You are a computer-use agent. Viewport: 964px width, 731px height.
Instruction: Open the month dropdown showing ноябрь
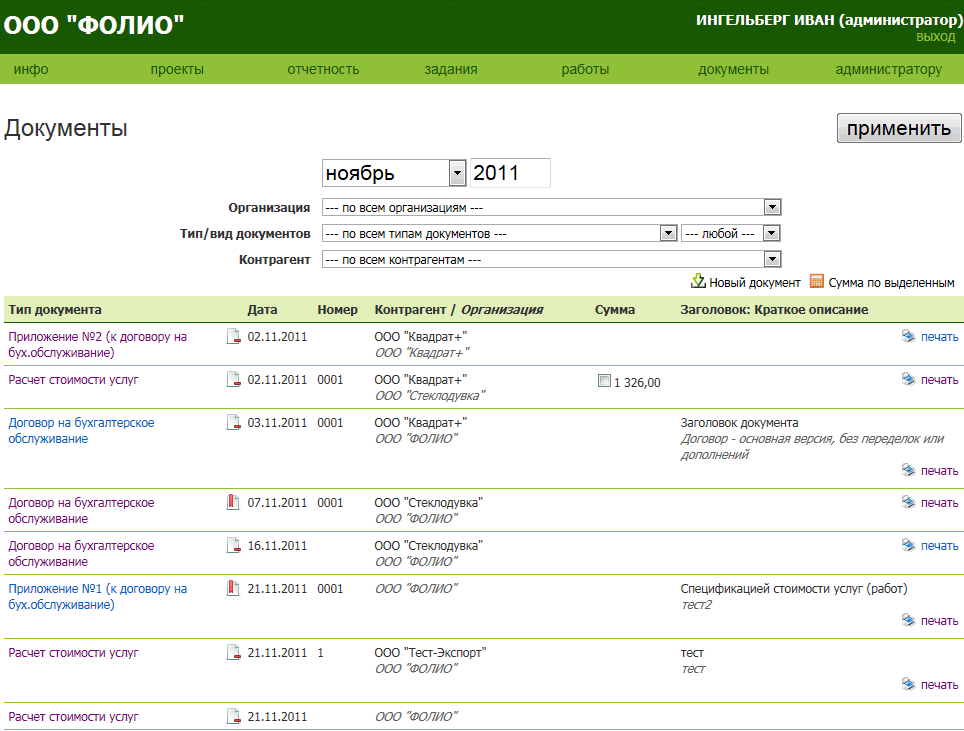[x=457, y=173]
